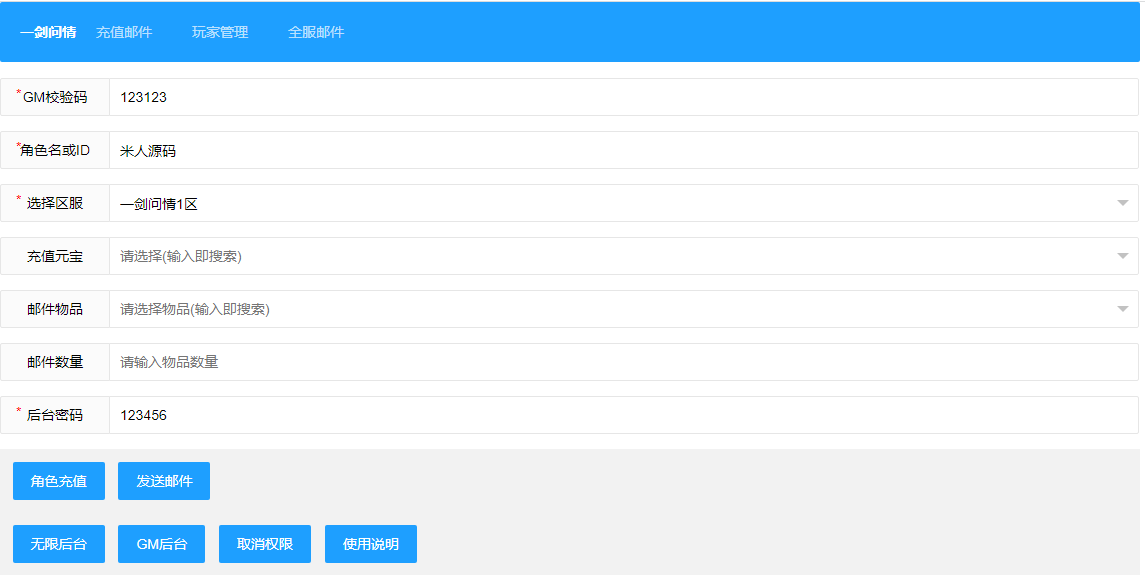Open the GM后台 button

tap(161, 544)
